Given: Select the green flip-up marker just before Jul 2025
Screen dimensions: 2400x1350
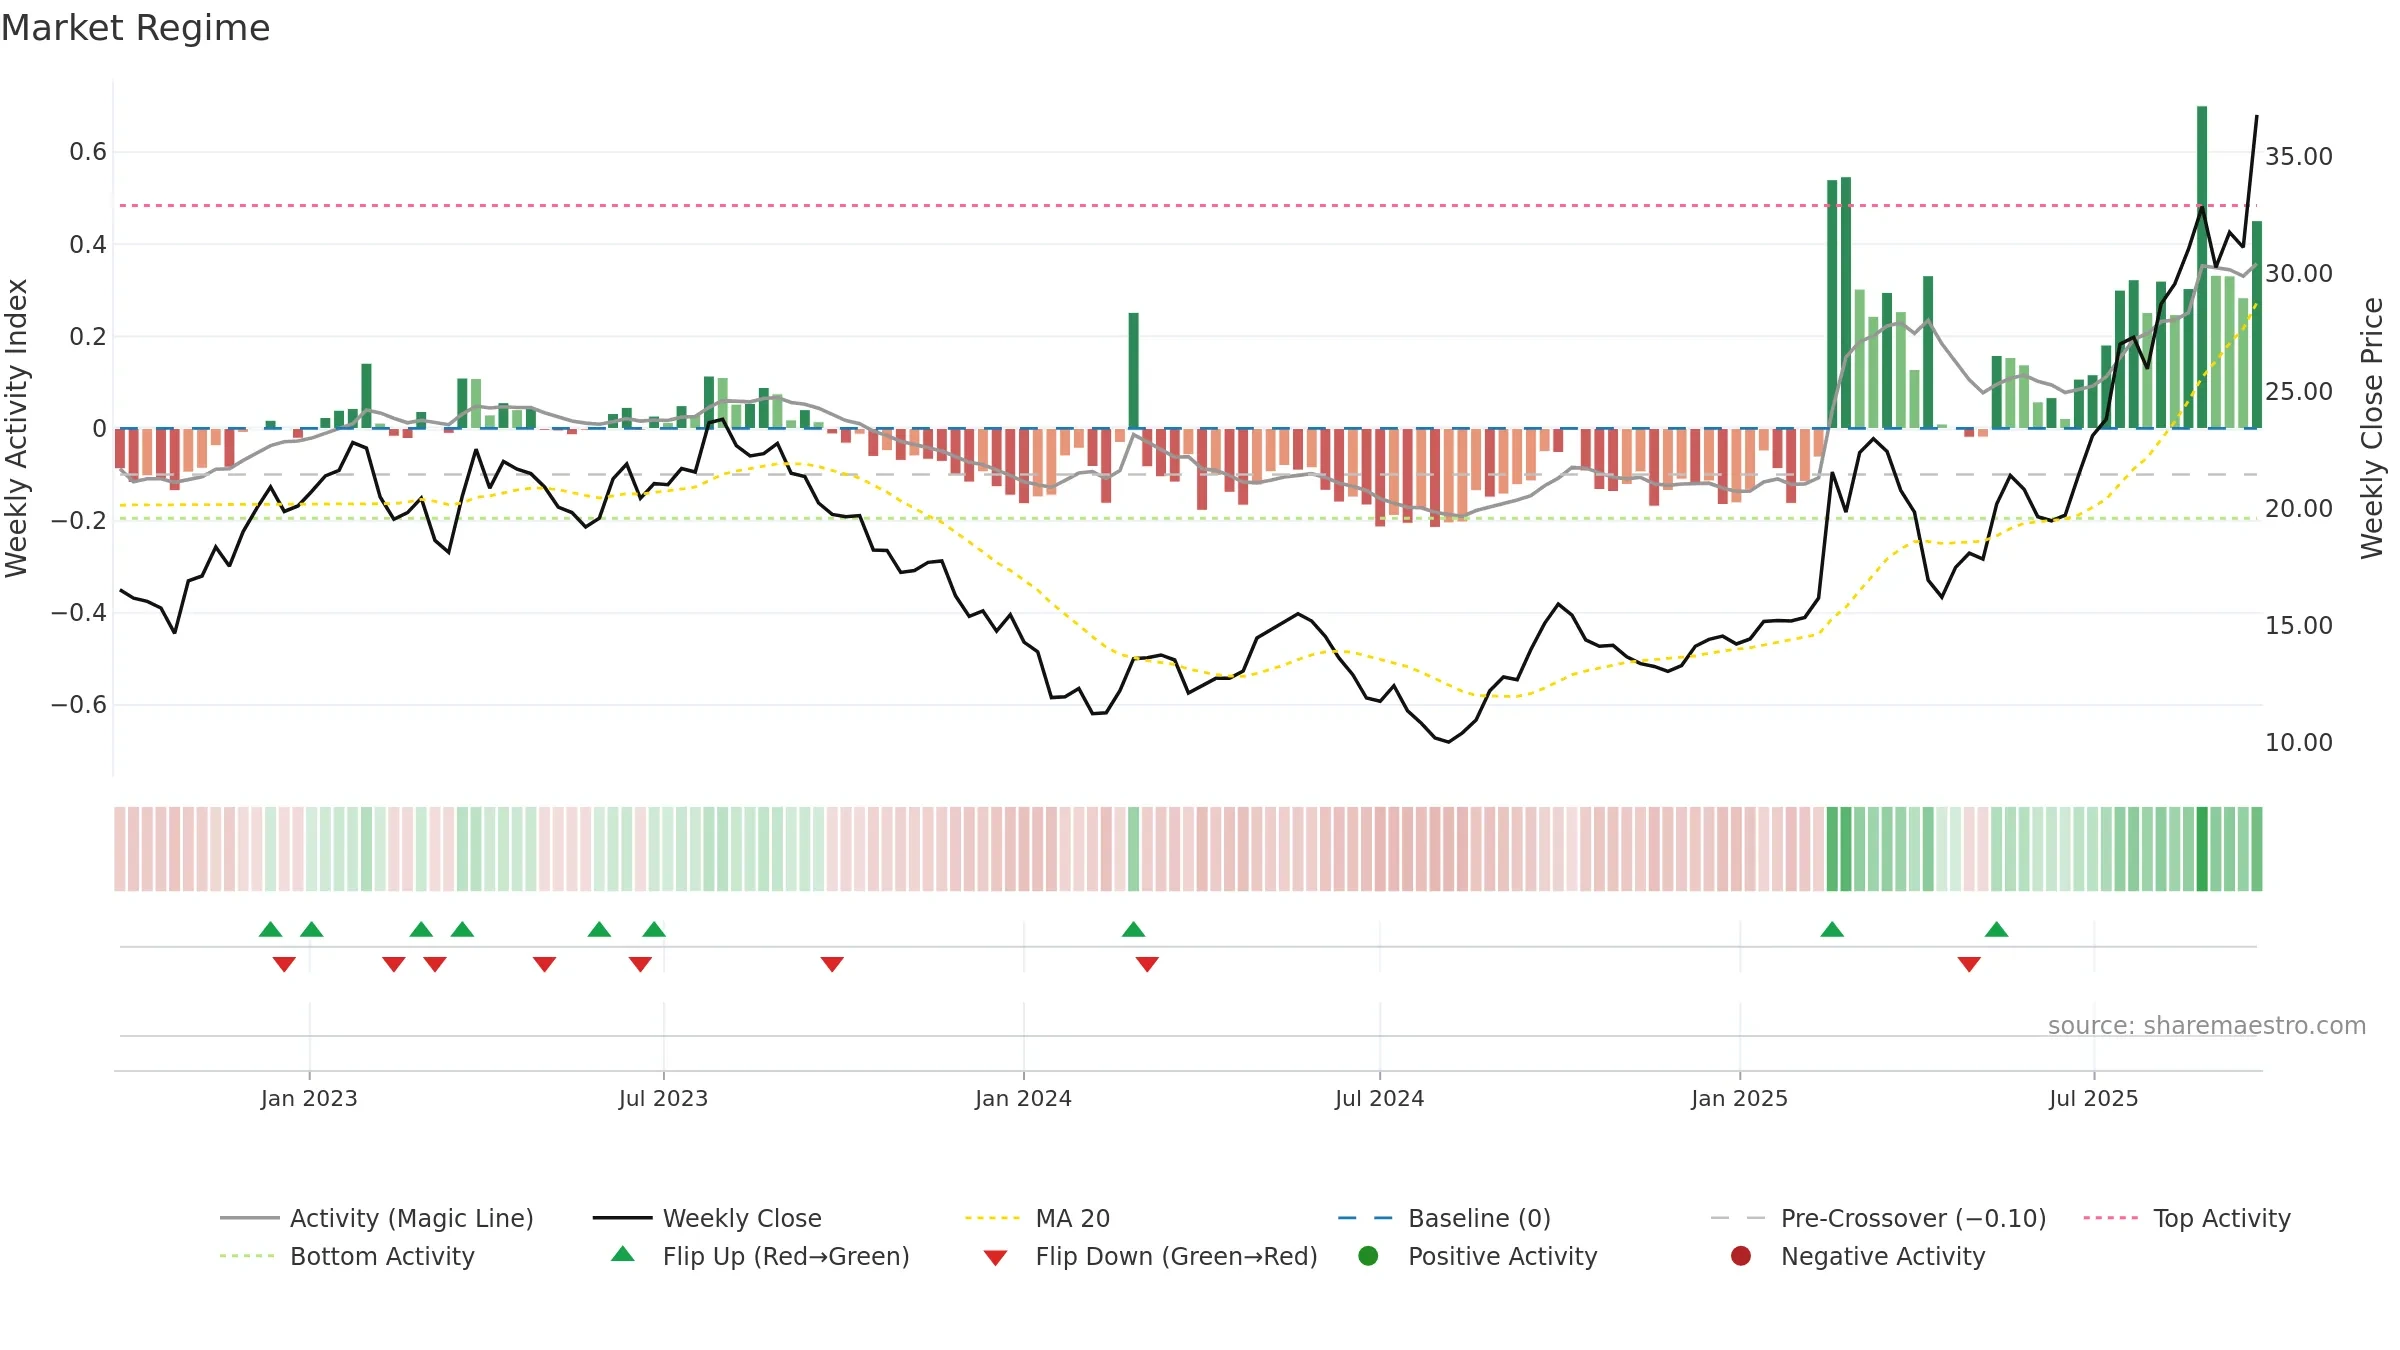Looking at the screenshot, I should (1996, 929).
